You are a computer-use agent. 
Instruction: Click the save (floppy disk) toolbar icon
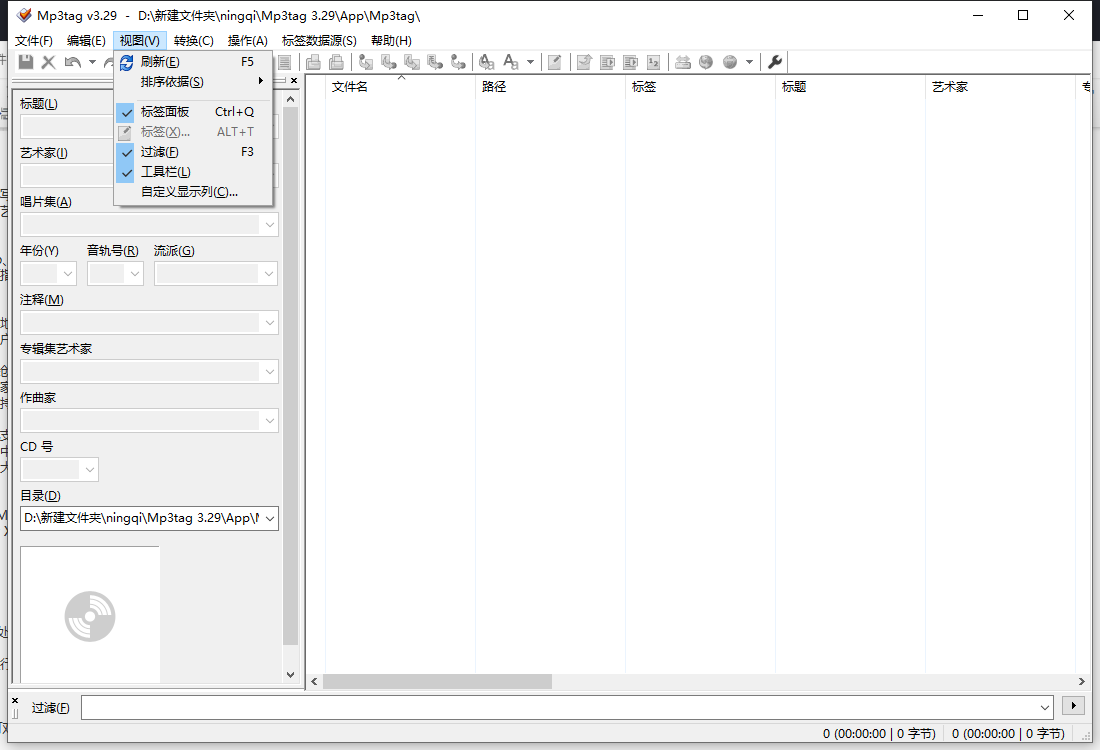coord(26,62)
